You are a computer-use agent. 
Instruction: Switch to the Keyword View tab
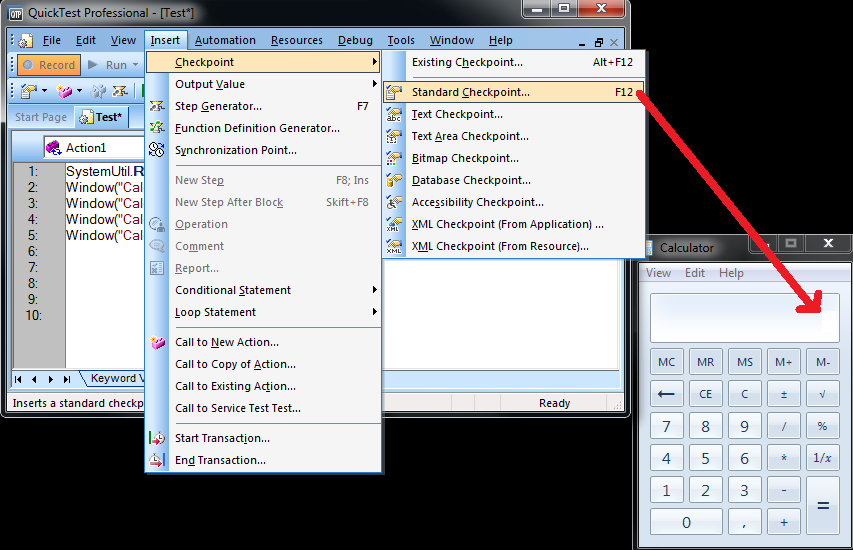(113, 378)
